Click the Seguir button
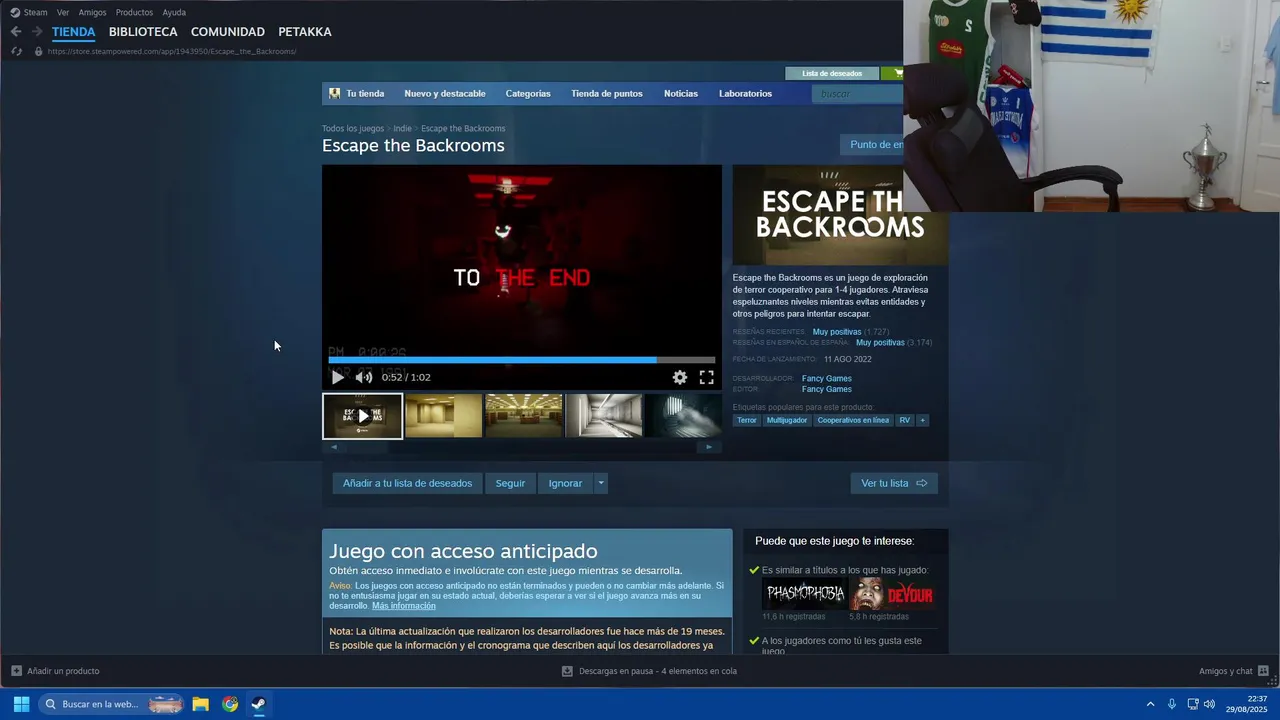 [x=510, y=483]
